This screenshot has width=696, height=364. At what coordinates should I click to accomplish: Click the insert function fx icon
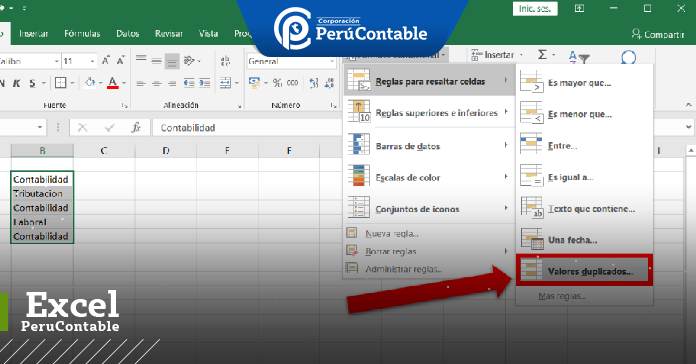coord(136,128)
